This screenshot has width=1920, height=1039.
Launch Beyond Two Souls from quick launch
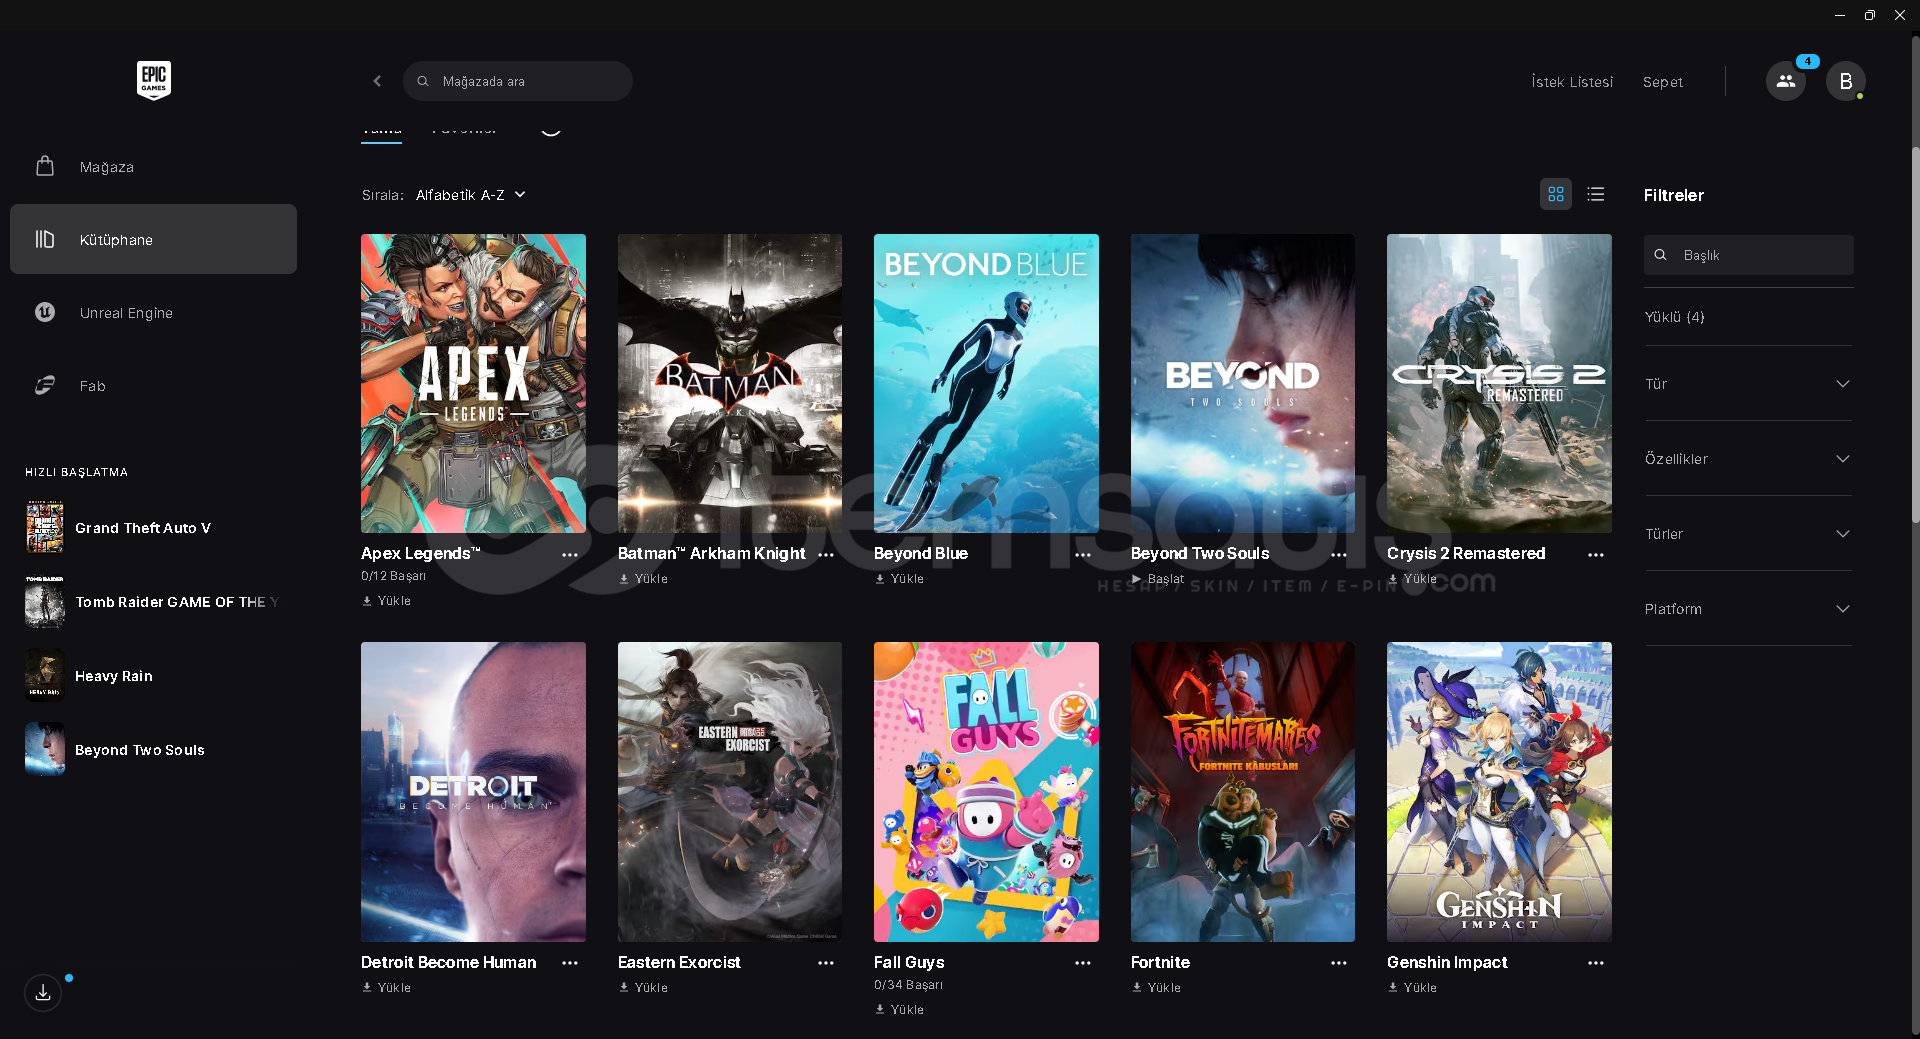tap(153, 750)
